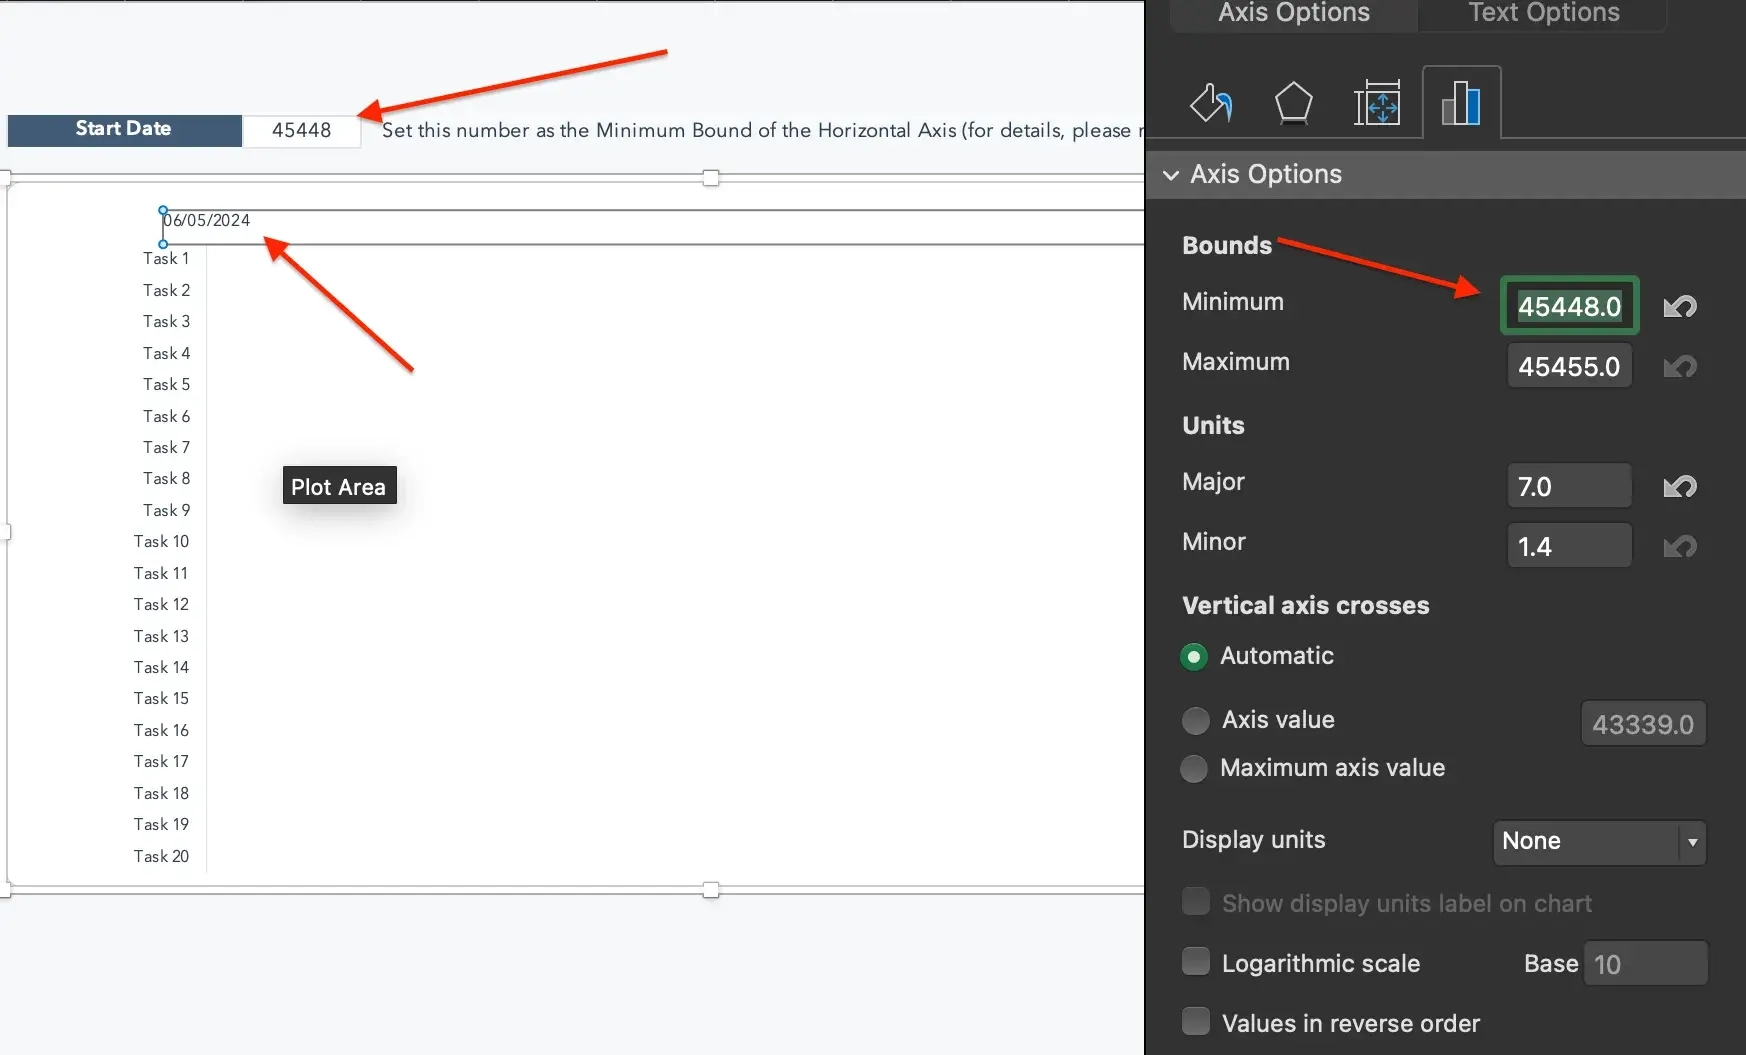
Task: Select the Axis Options tab
Action: click(1292, 14)
